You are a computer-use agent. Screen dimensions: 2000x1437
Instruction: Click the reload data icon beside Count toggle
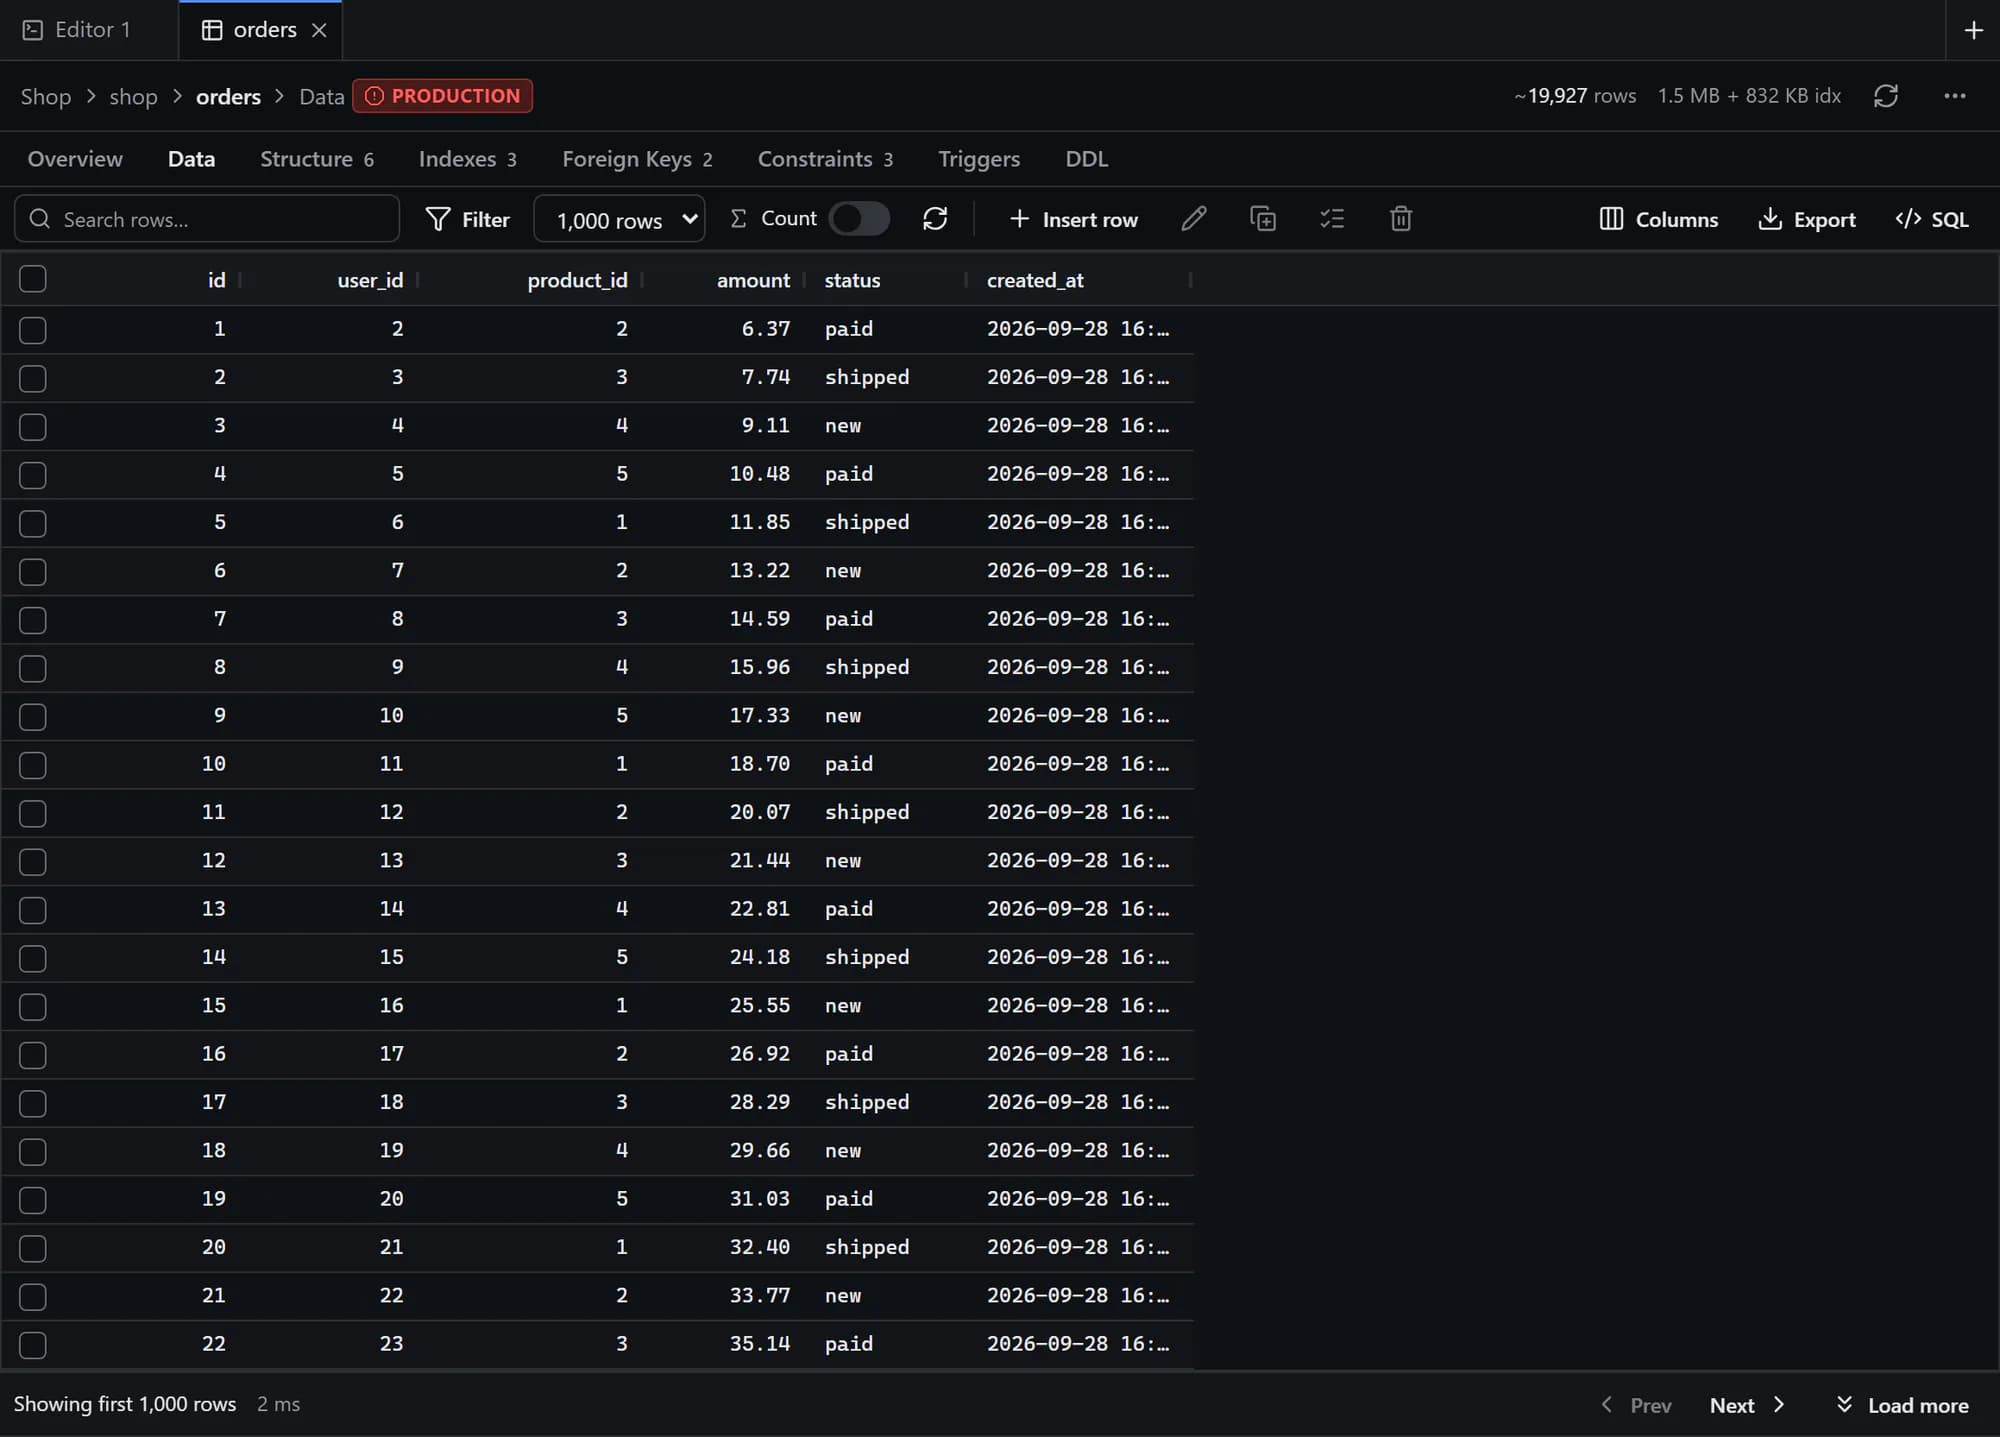pyautogui.click(x=935, y=219)
